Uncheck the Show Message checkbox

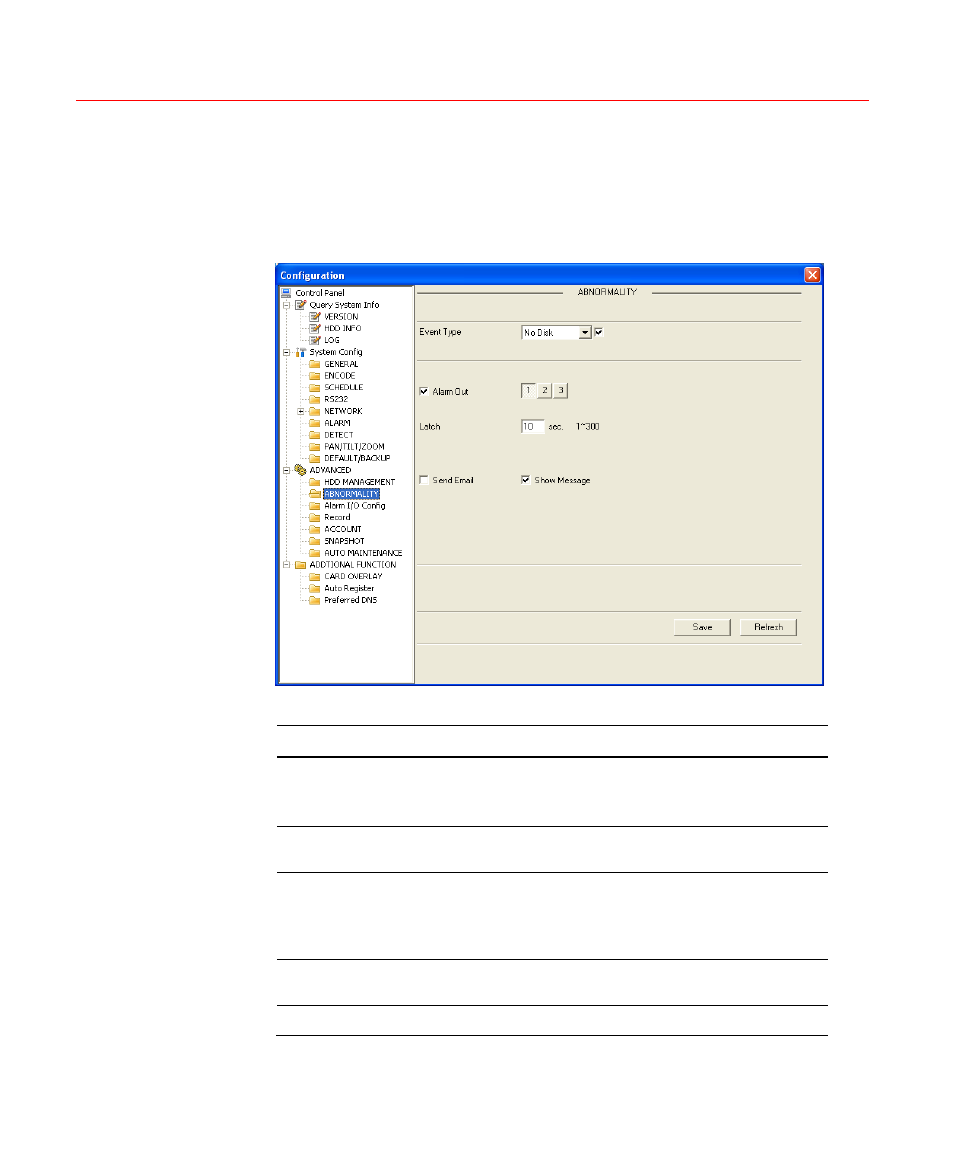525,480
